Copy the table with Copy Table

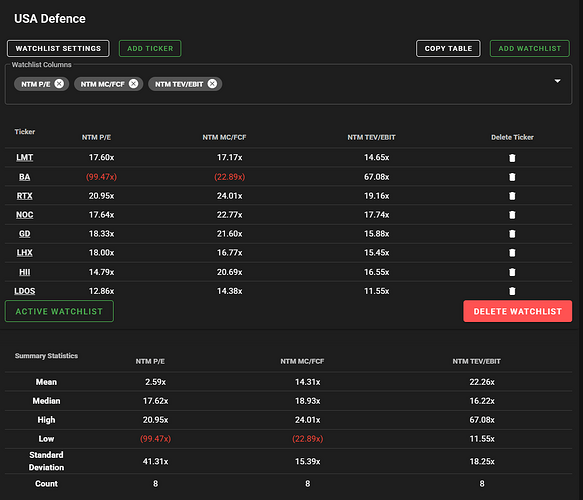point(448,48)
